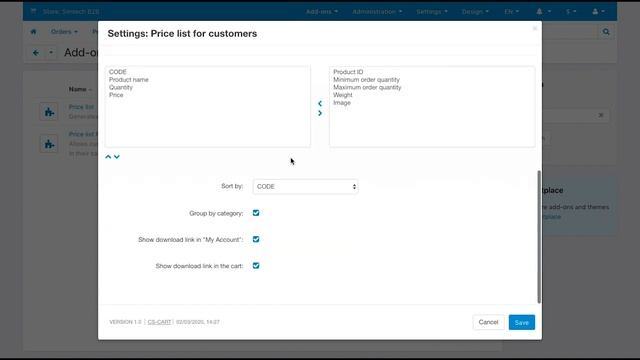Select Product name in left list

(x=129, y=80)
